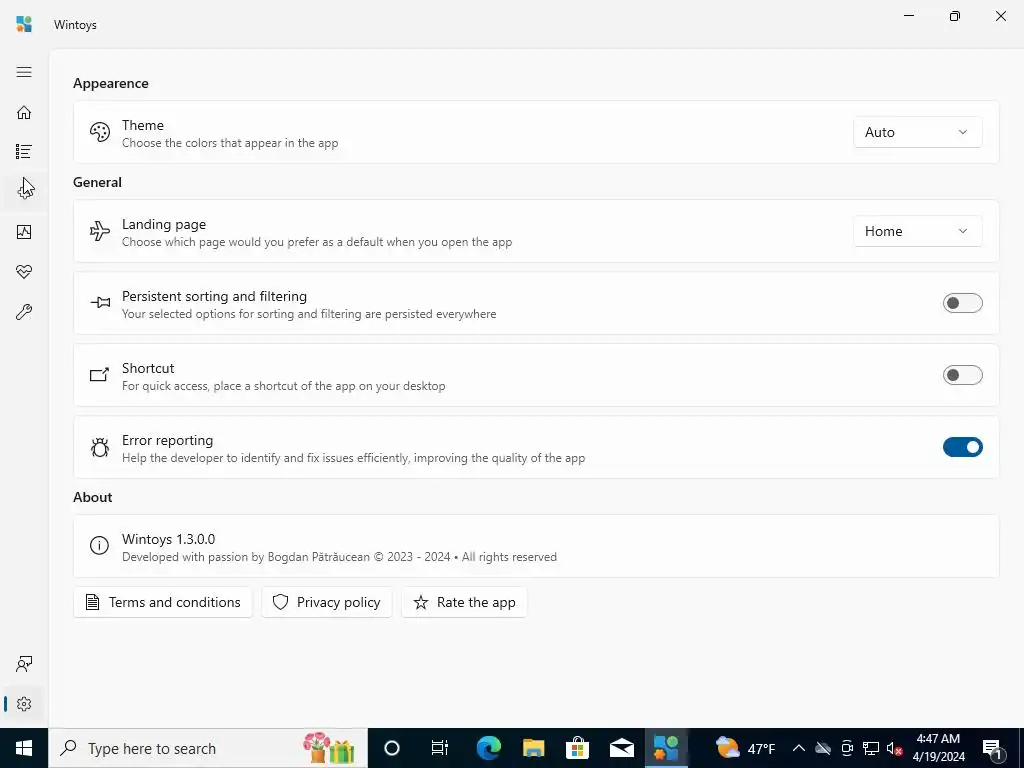Open the weather widget showing 47°F

tap(745, 748)
